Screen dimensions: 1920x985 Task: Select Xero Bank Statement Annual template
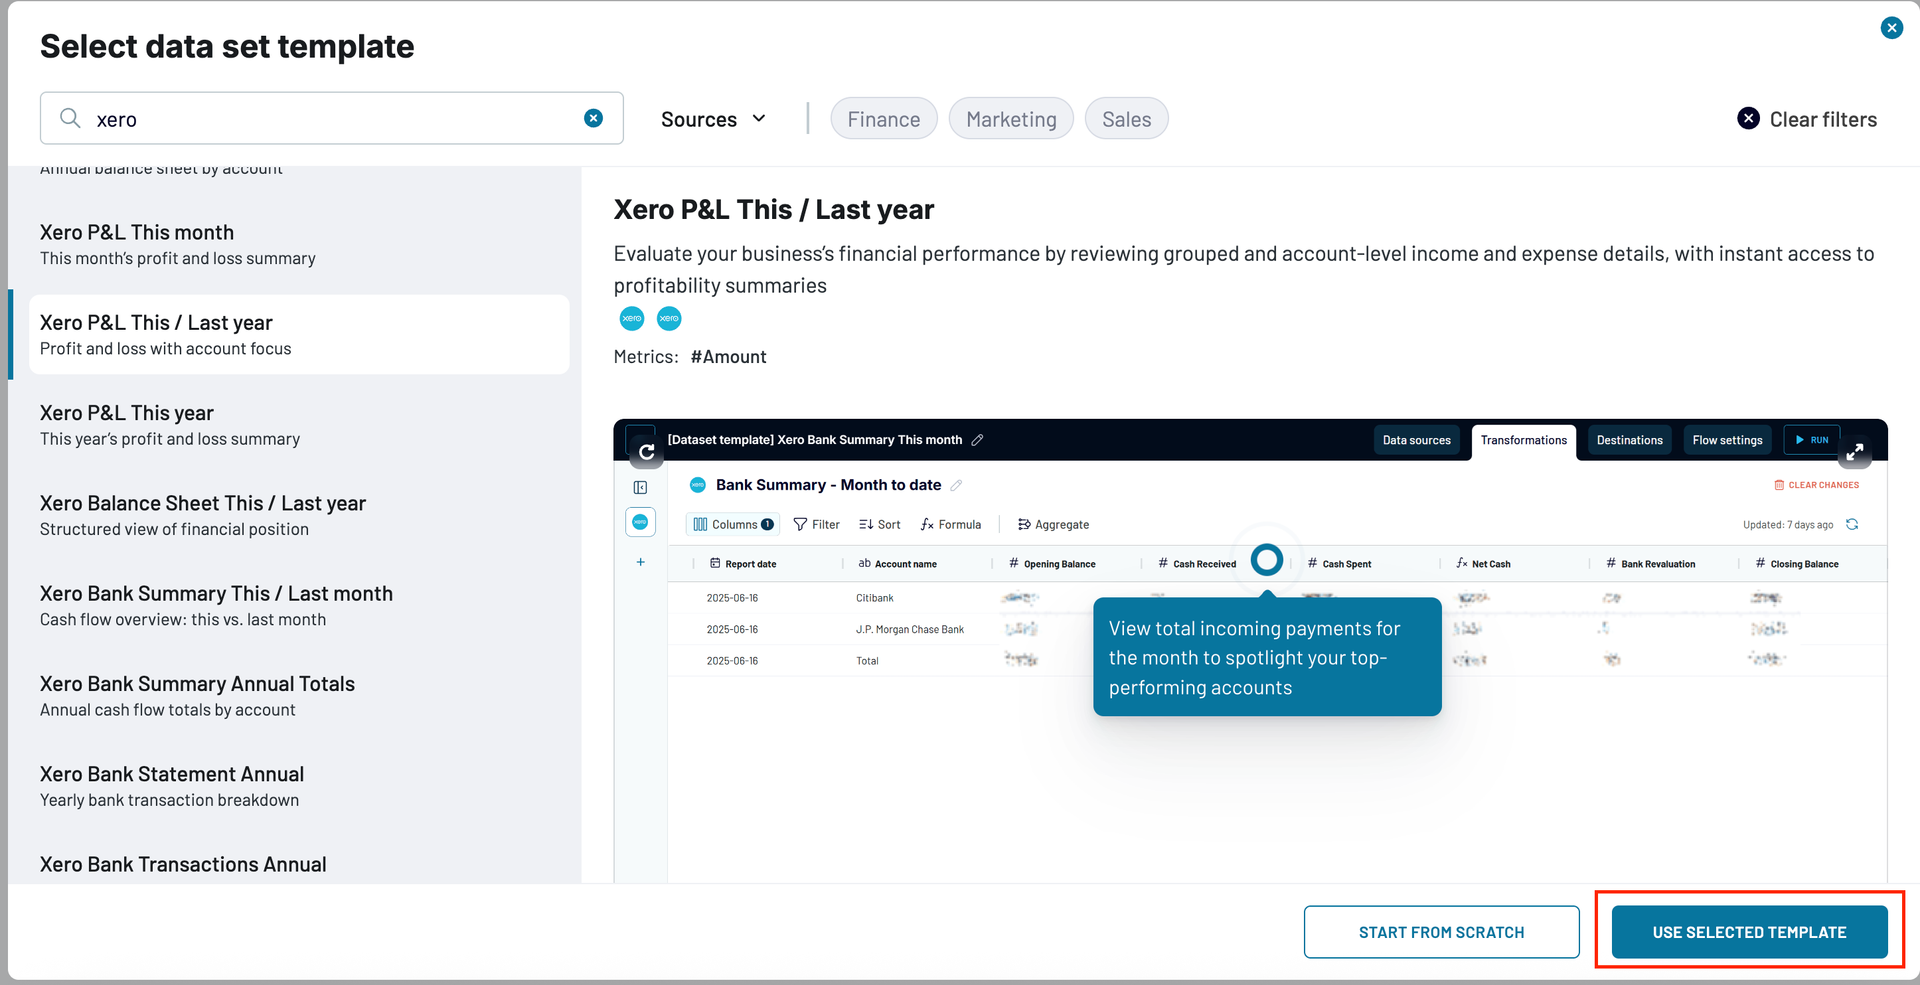(299, 786)
